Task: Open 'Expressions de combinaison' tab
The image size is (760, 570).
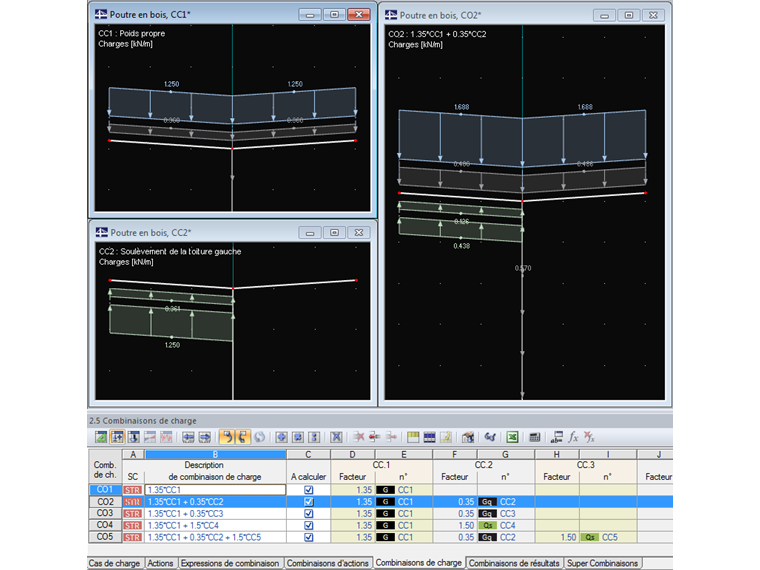Action: 230,563
